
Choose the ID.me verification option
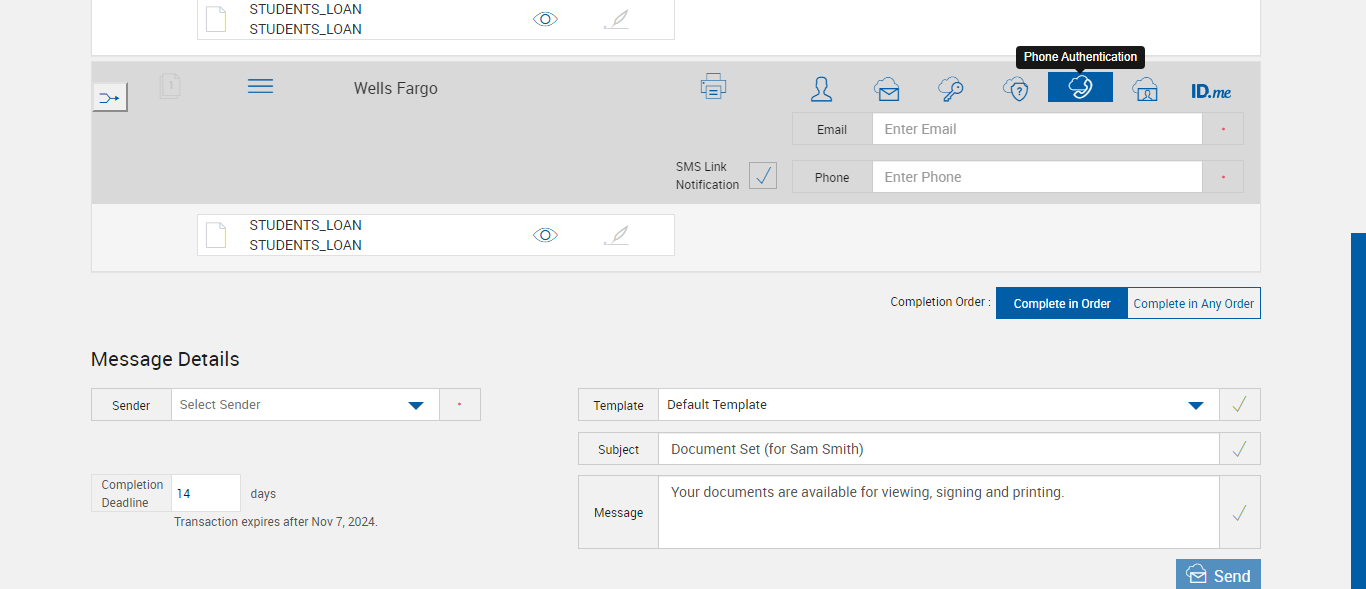pos(1211,91)
